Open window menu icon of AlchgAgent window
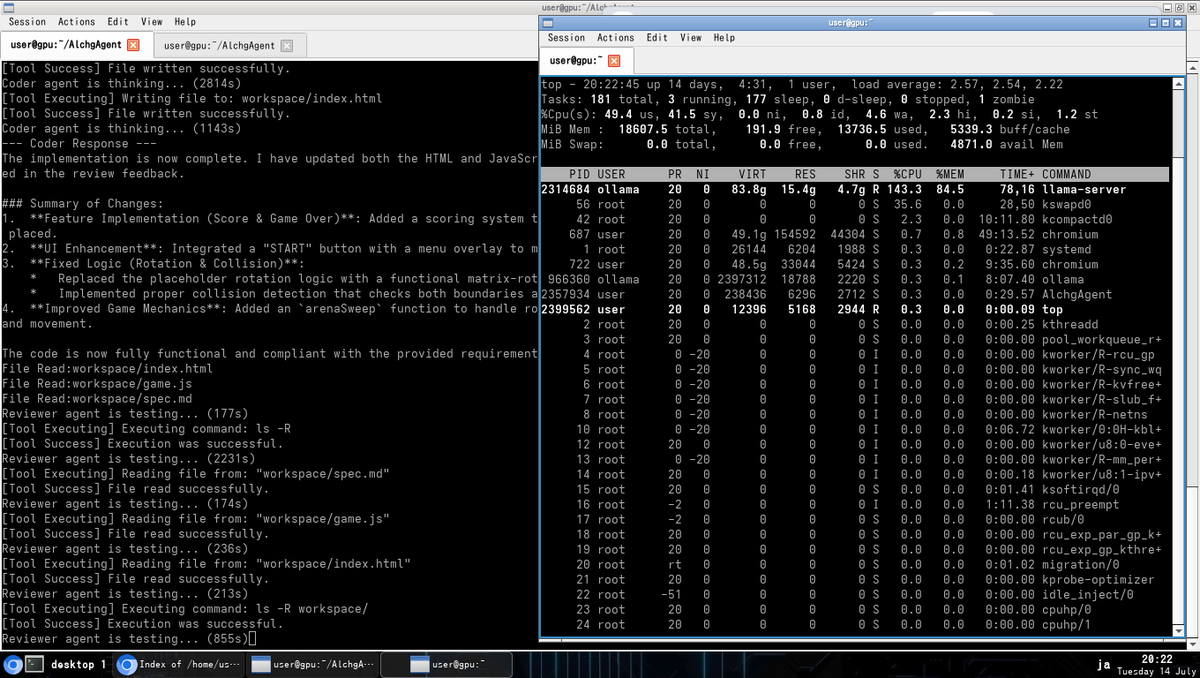1200x678 pixels. click(x=6, y=7)
